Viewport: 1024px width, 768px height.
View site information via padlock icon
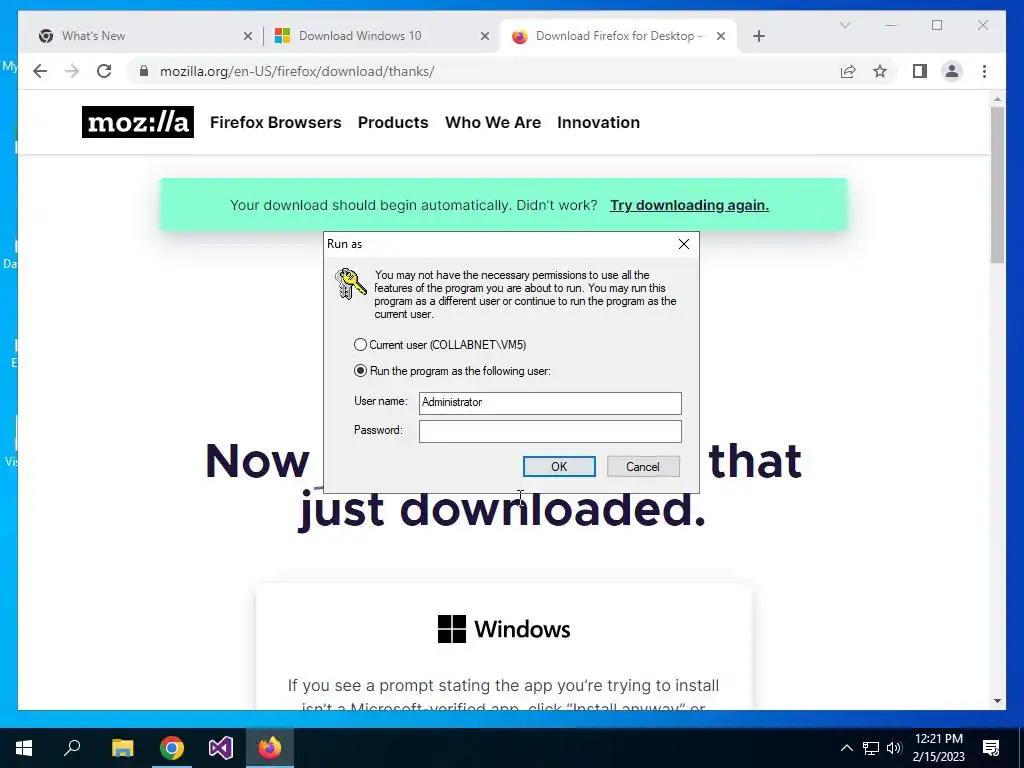[x=144, y=71]
